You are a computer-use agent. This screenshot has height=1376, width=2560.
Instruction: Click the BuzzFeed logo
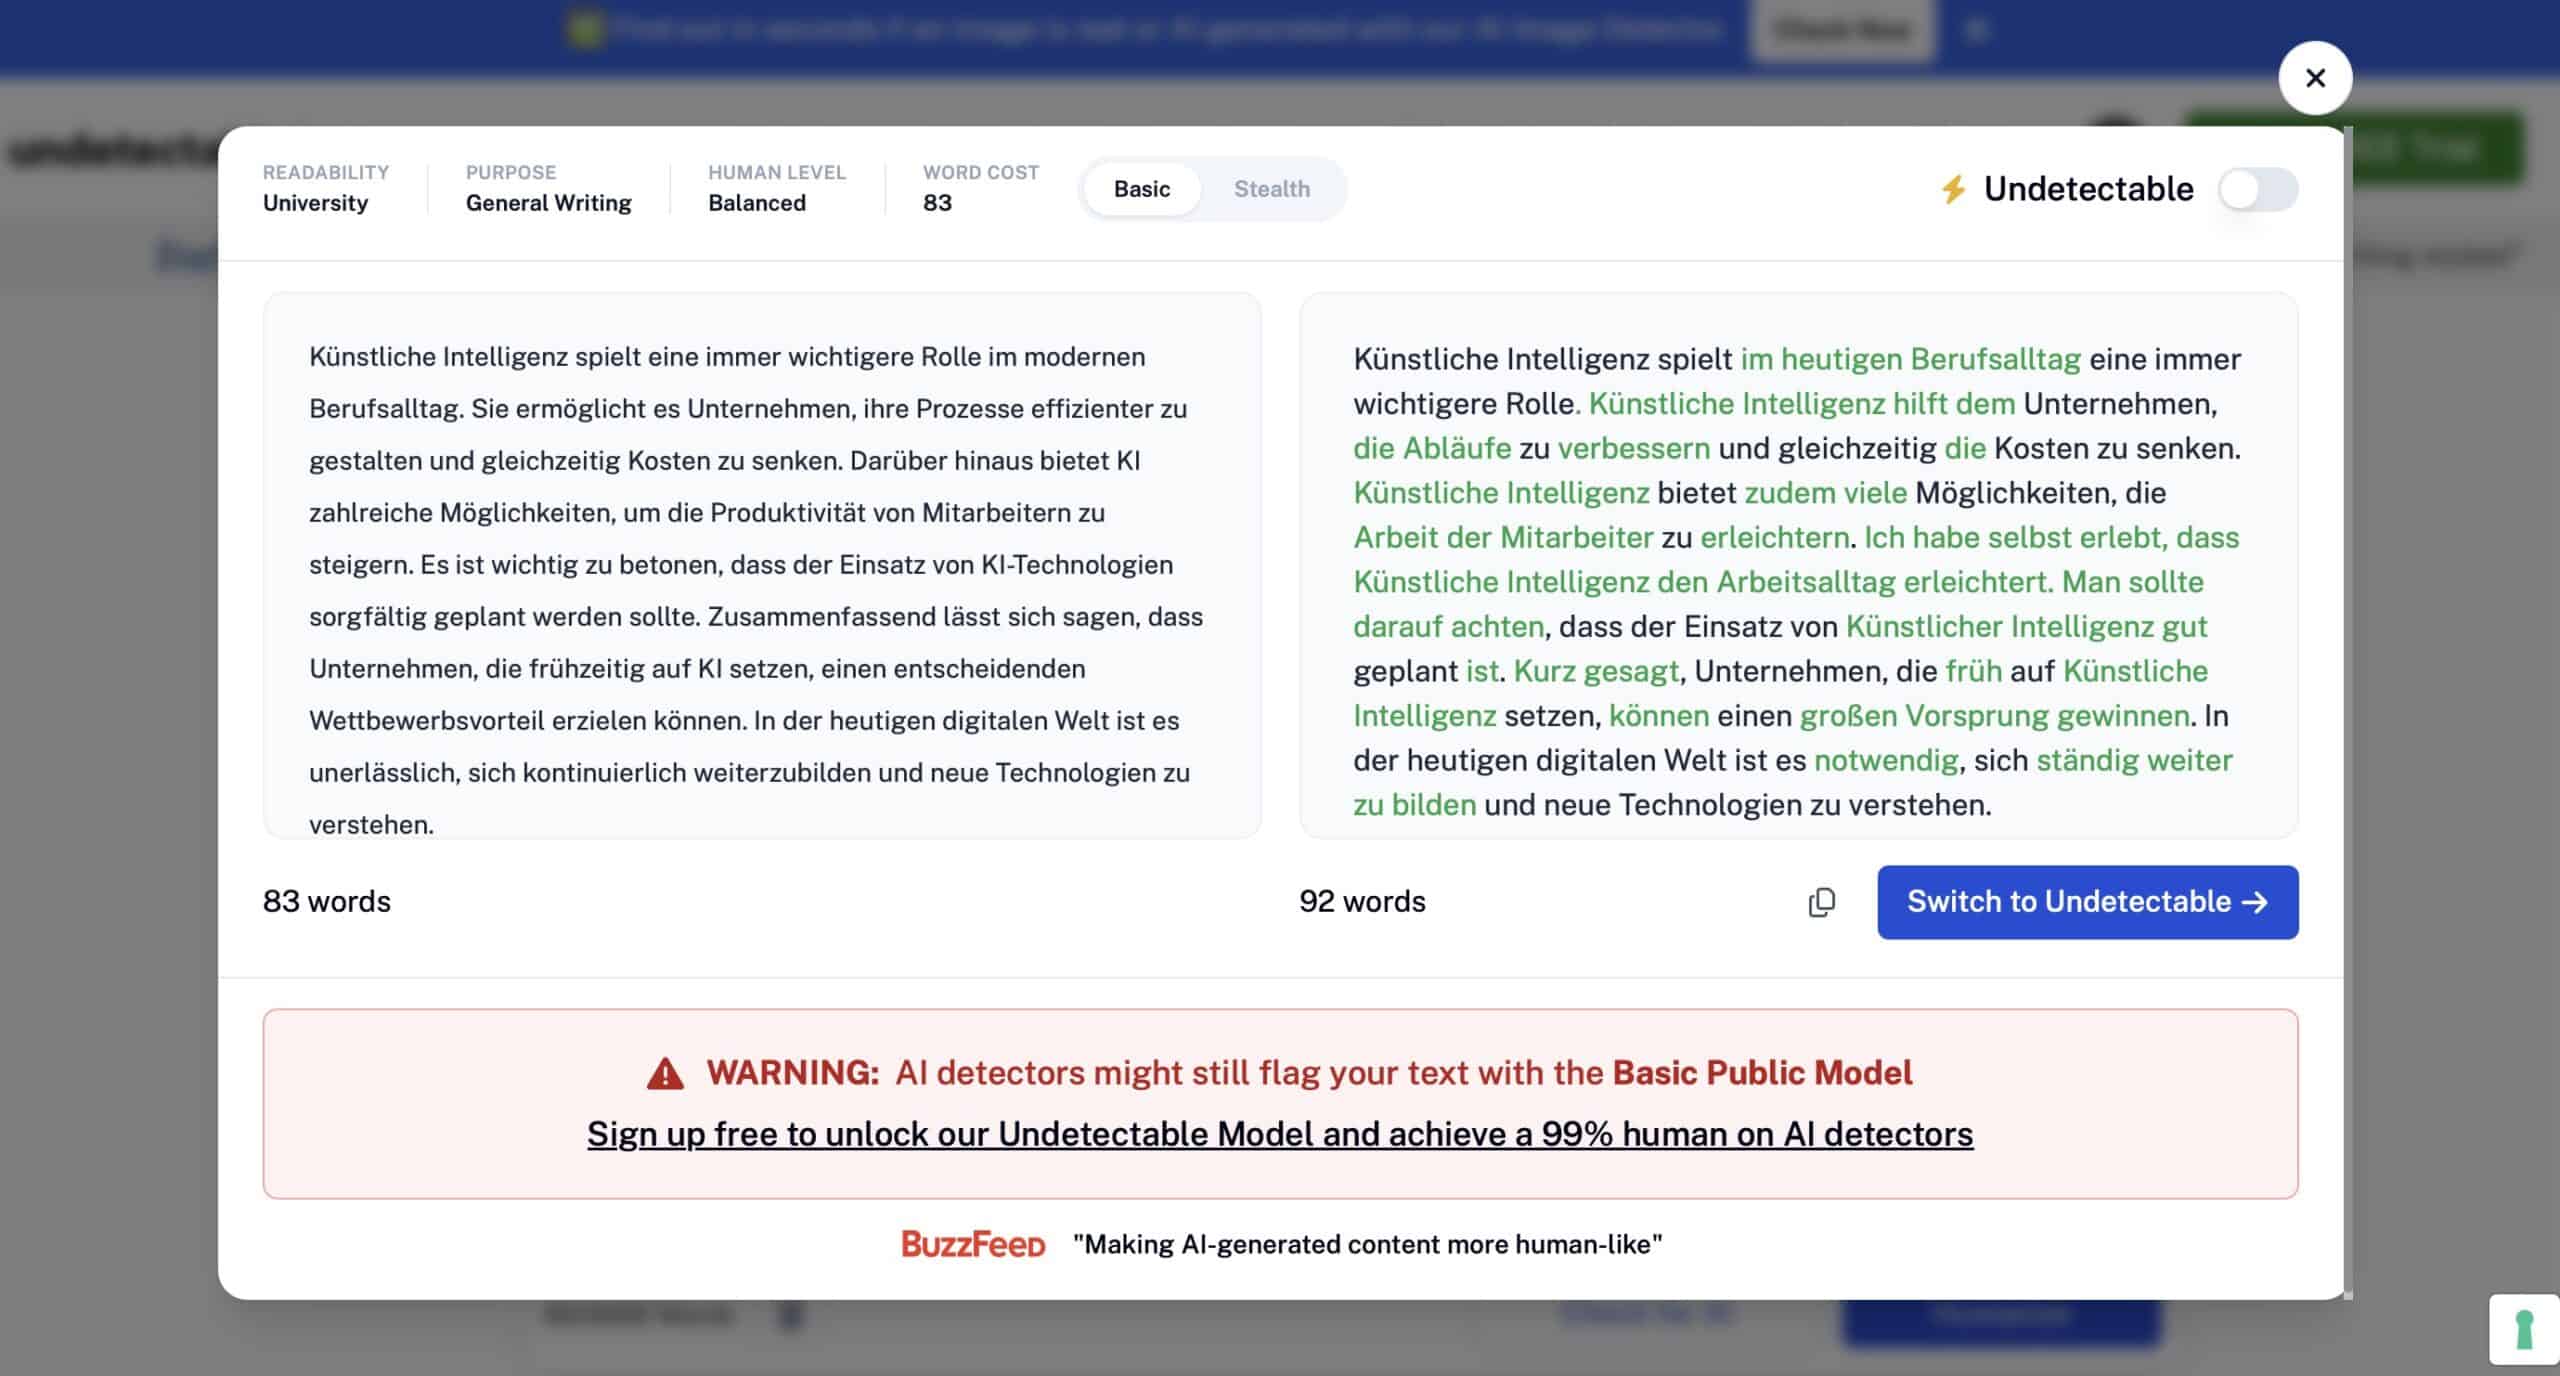pos(973,1244)
